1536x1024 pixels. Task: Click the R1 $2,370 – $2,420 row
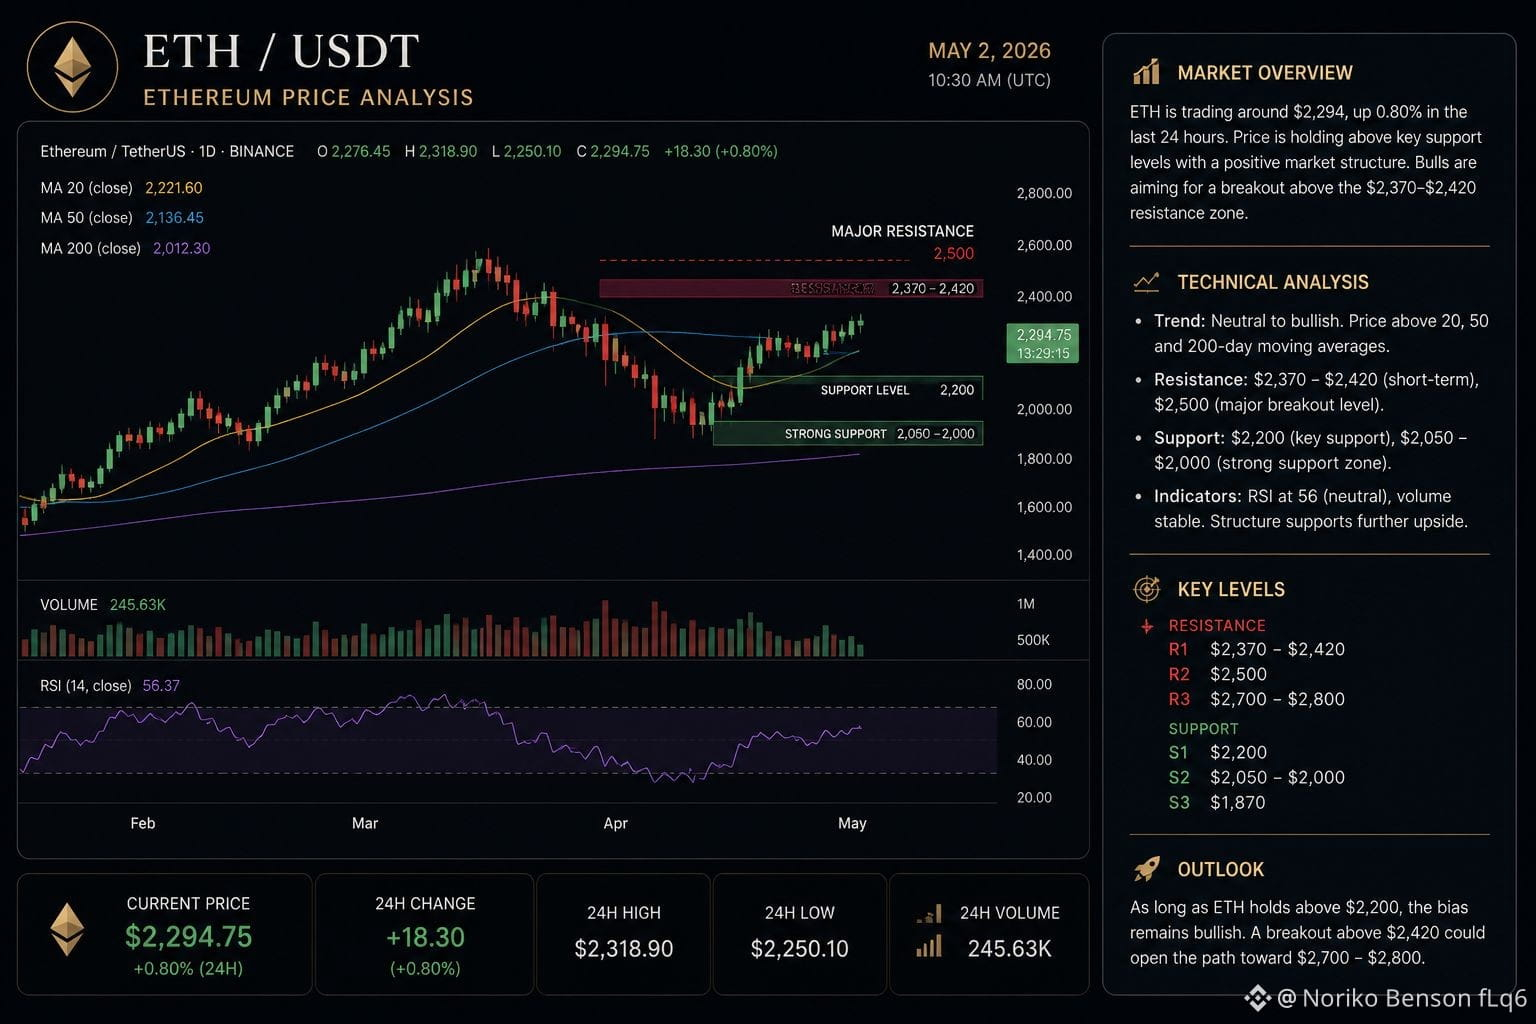1257,649
